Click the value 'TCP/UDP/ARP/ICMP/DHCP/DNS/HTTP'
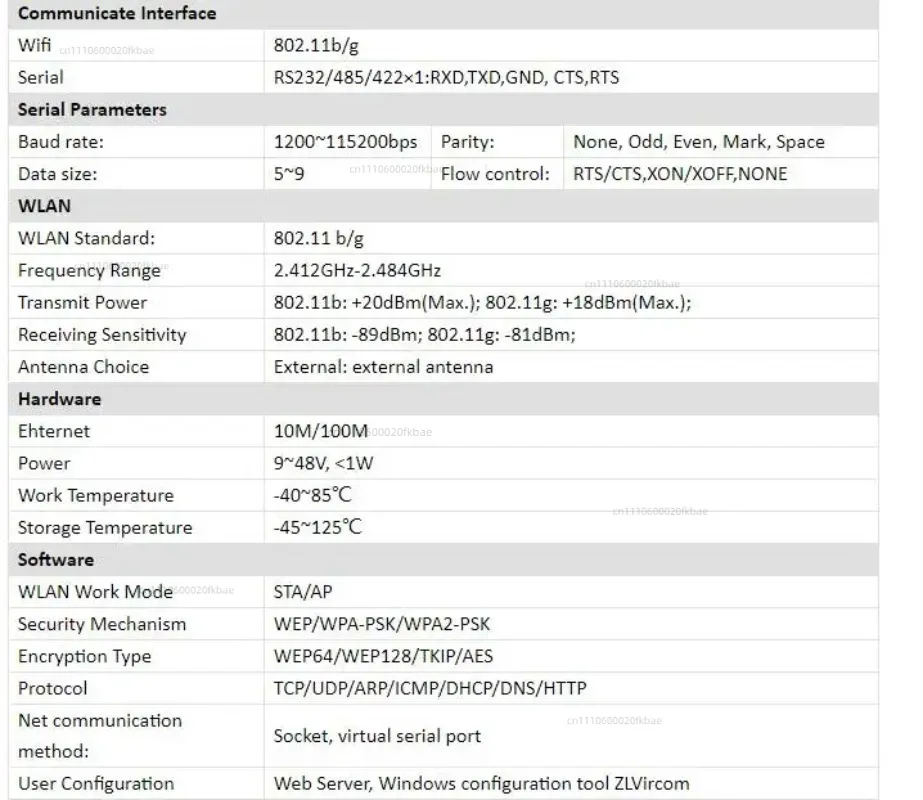 (430, 688)
